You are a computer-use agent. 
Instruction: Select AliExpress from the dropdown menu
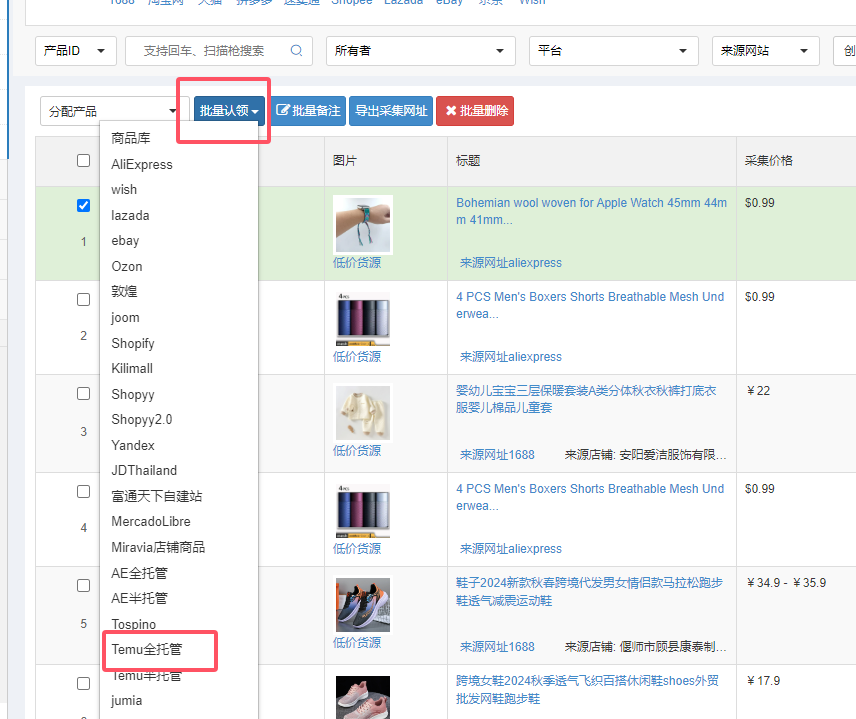142,164
